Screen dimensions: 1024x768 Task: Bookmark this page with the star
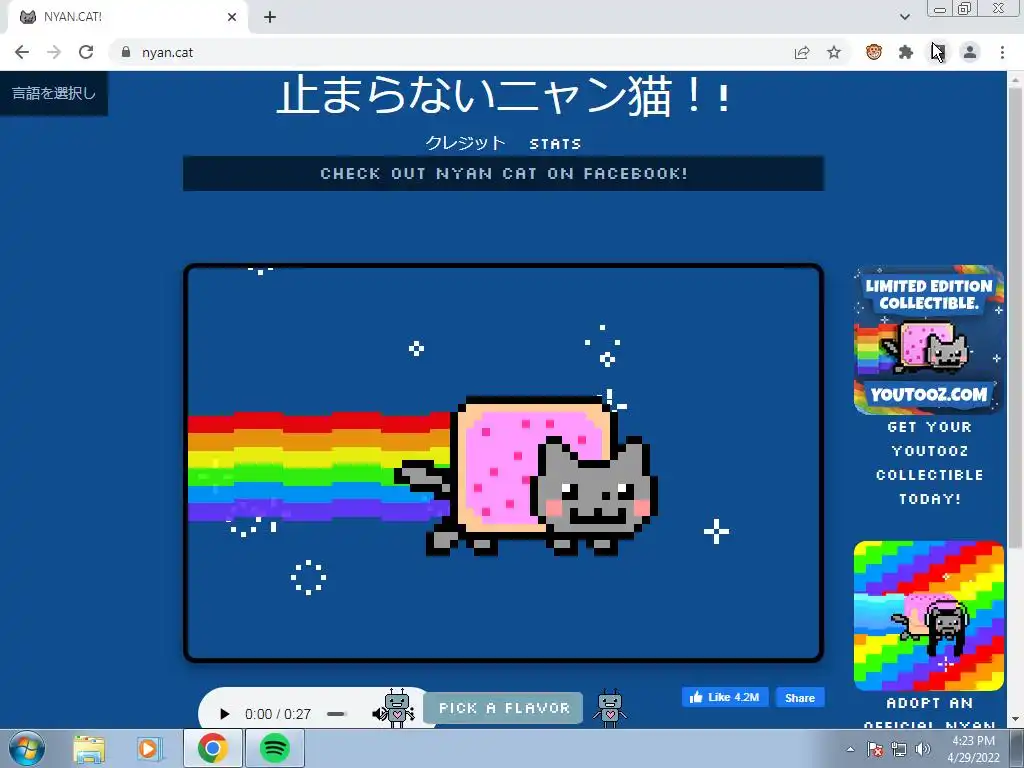click(834, 52)
